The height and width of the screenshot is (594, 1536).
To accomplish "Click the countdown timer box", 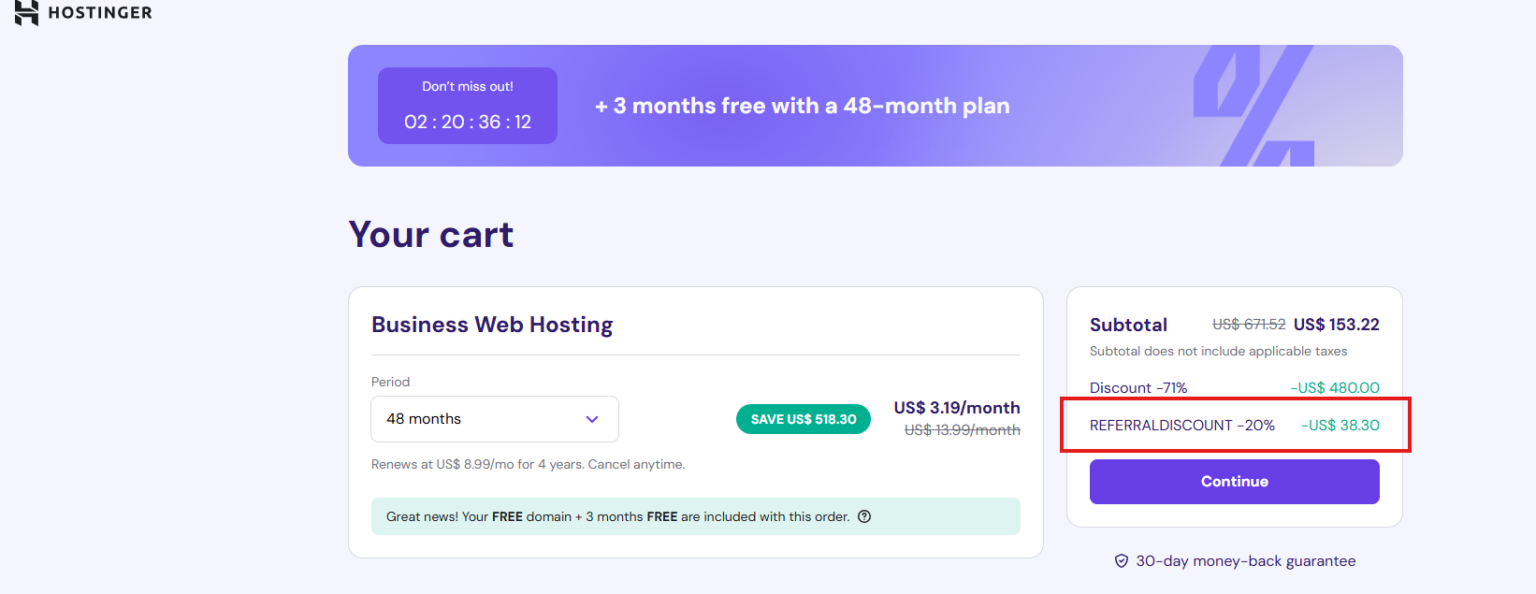I will [x=467, y=106].
